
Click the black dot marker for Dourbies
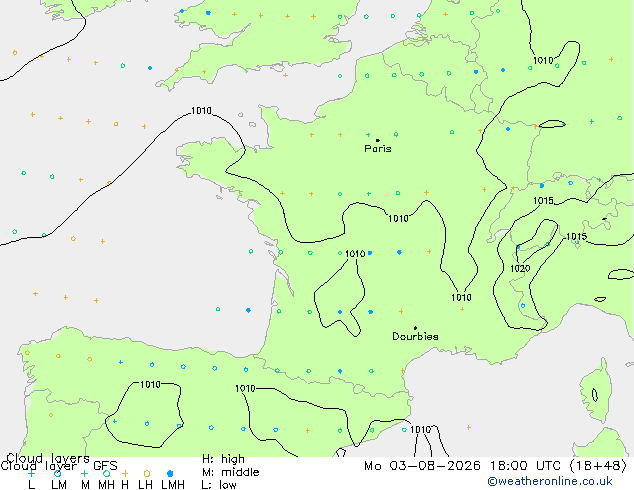click(x=415, y=328)
